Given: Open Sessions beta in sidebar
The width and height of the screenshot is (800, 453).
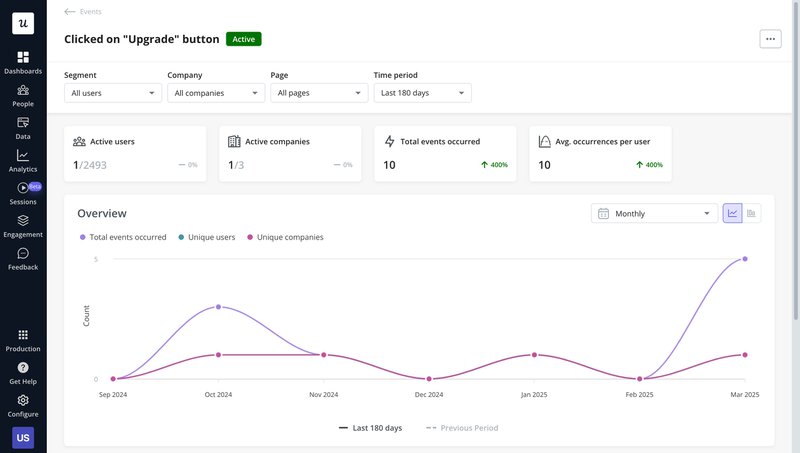Looking at the screenshot, I should click(x=23, y=188).
